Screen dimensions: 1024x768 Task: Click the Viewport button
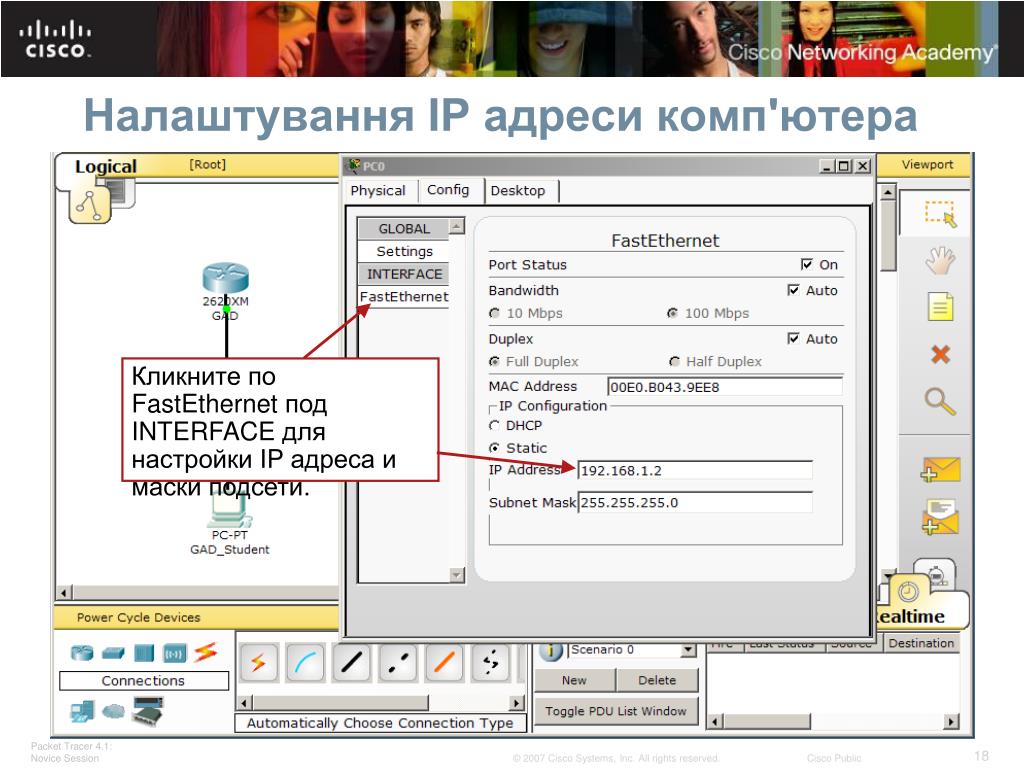coord(927,165)
